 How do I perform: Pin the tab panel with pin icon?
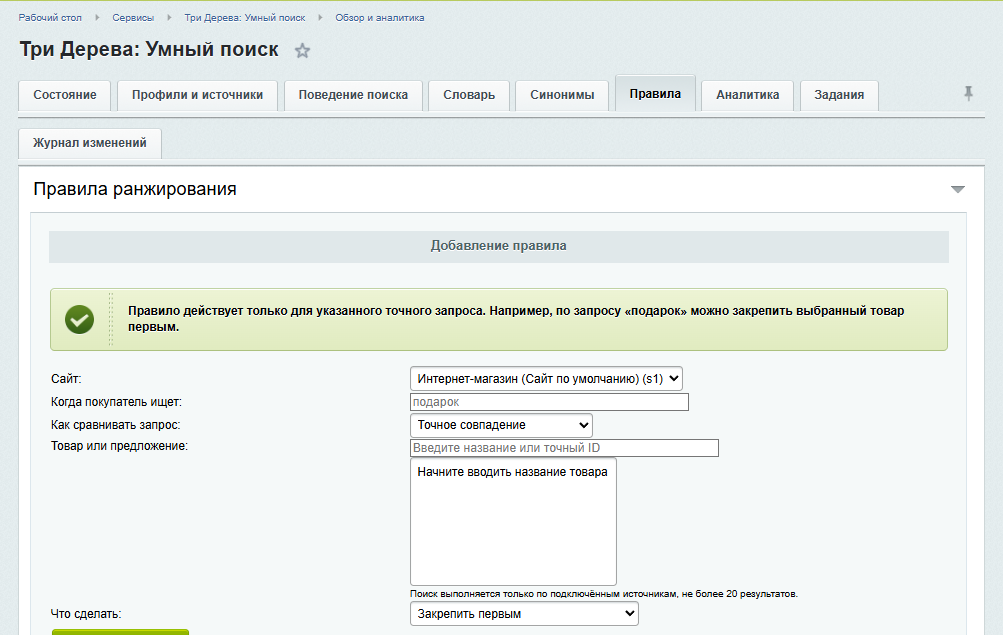click(x=968, y=94)
